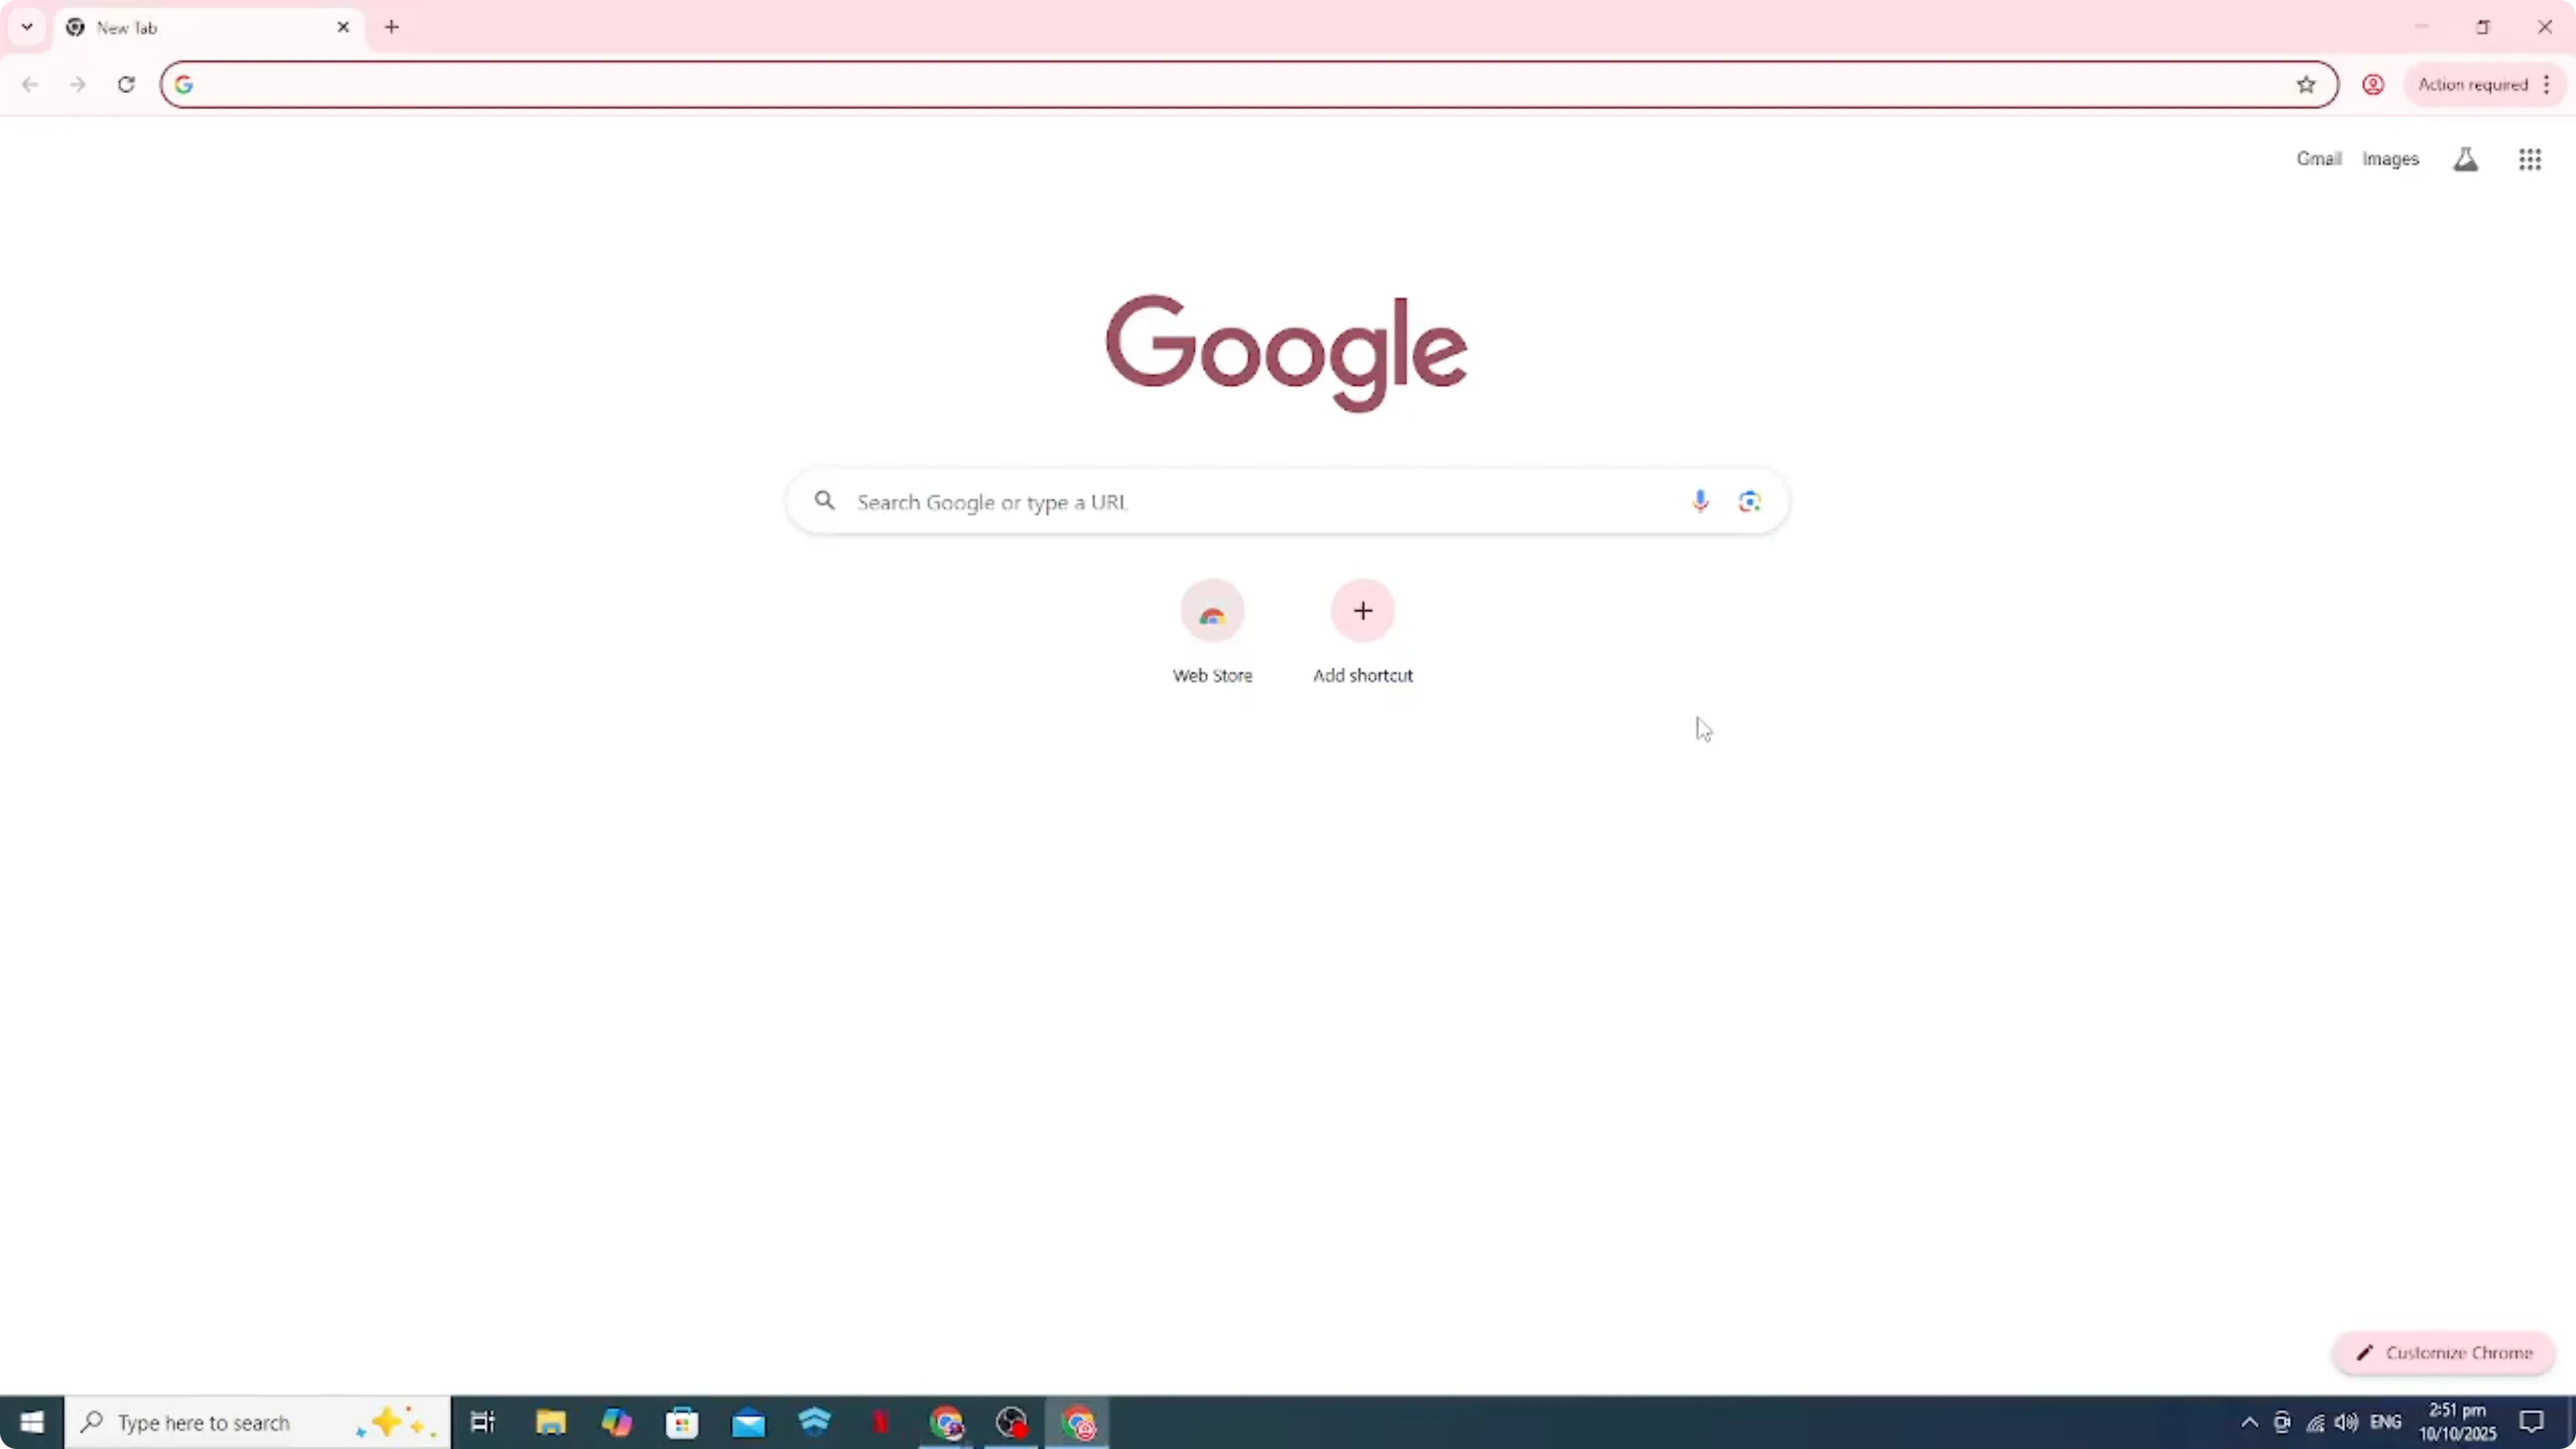This screenshot has height=1449, width=2576.
Task: Open a new tab with the plus button
Action: (x=391, y=27)
